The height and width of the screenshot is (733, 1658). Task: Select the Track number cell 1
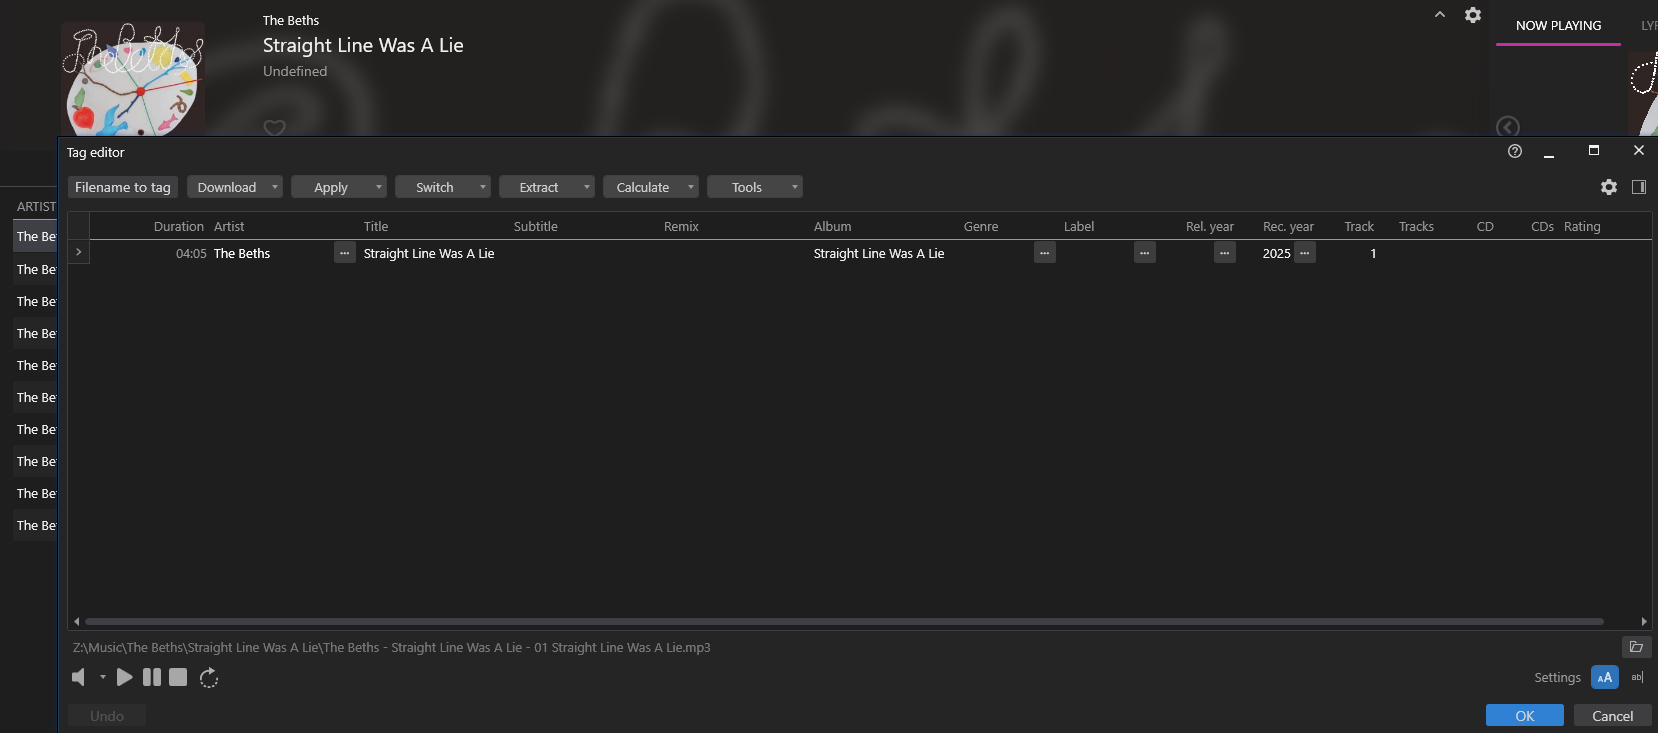[x=1373, y=253]
